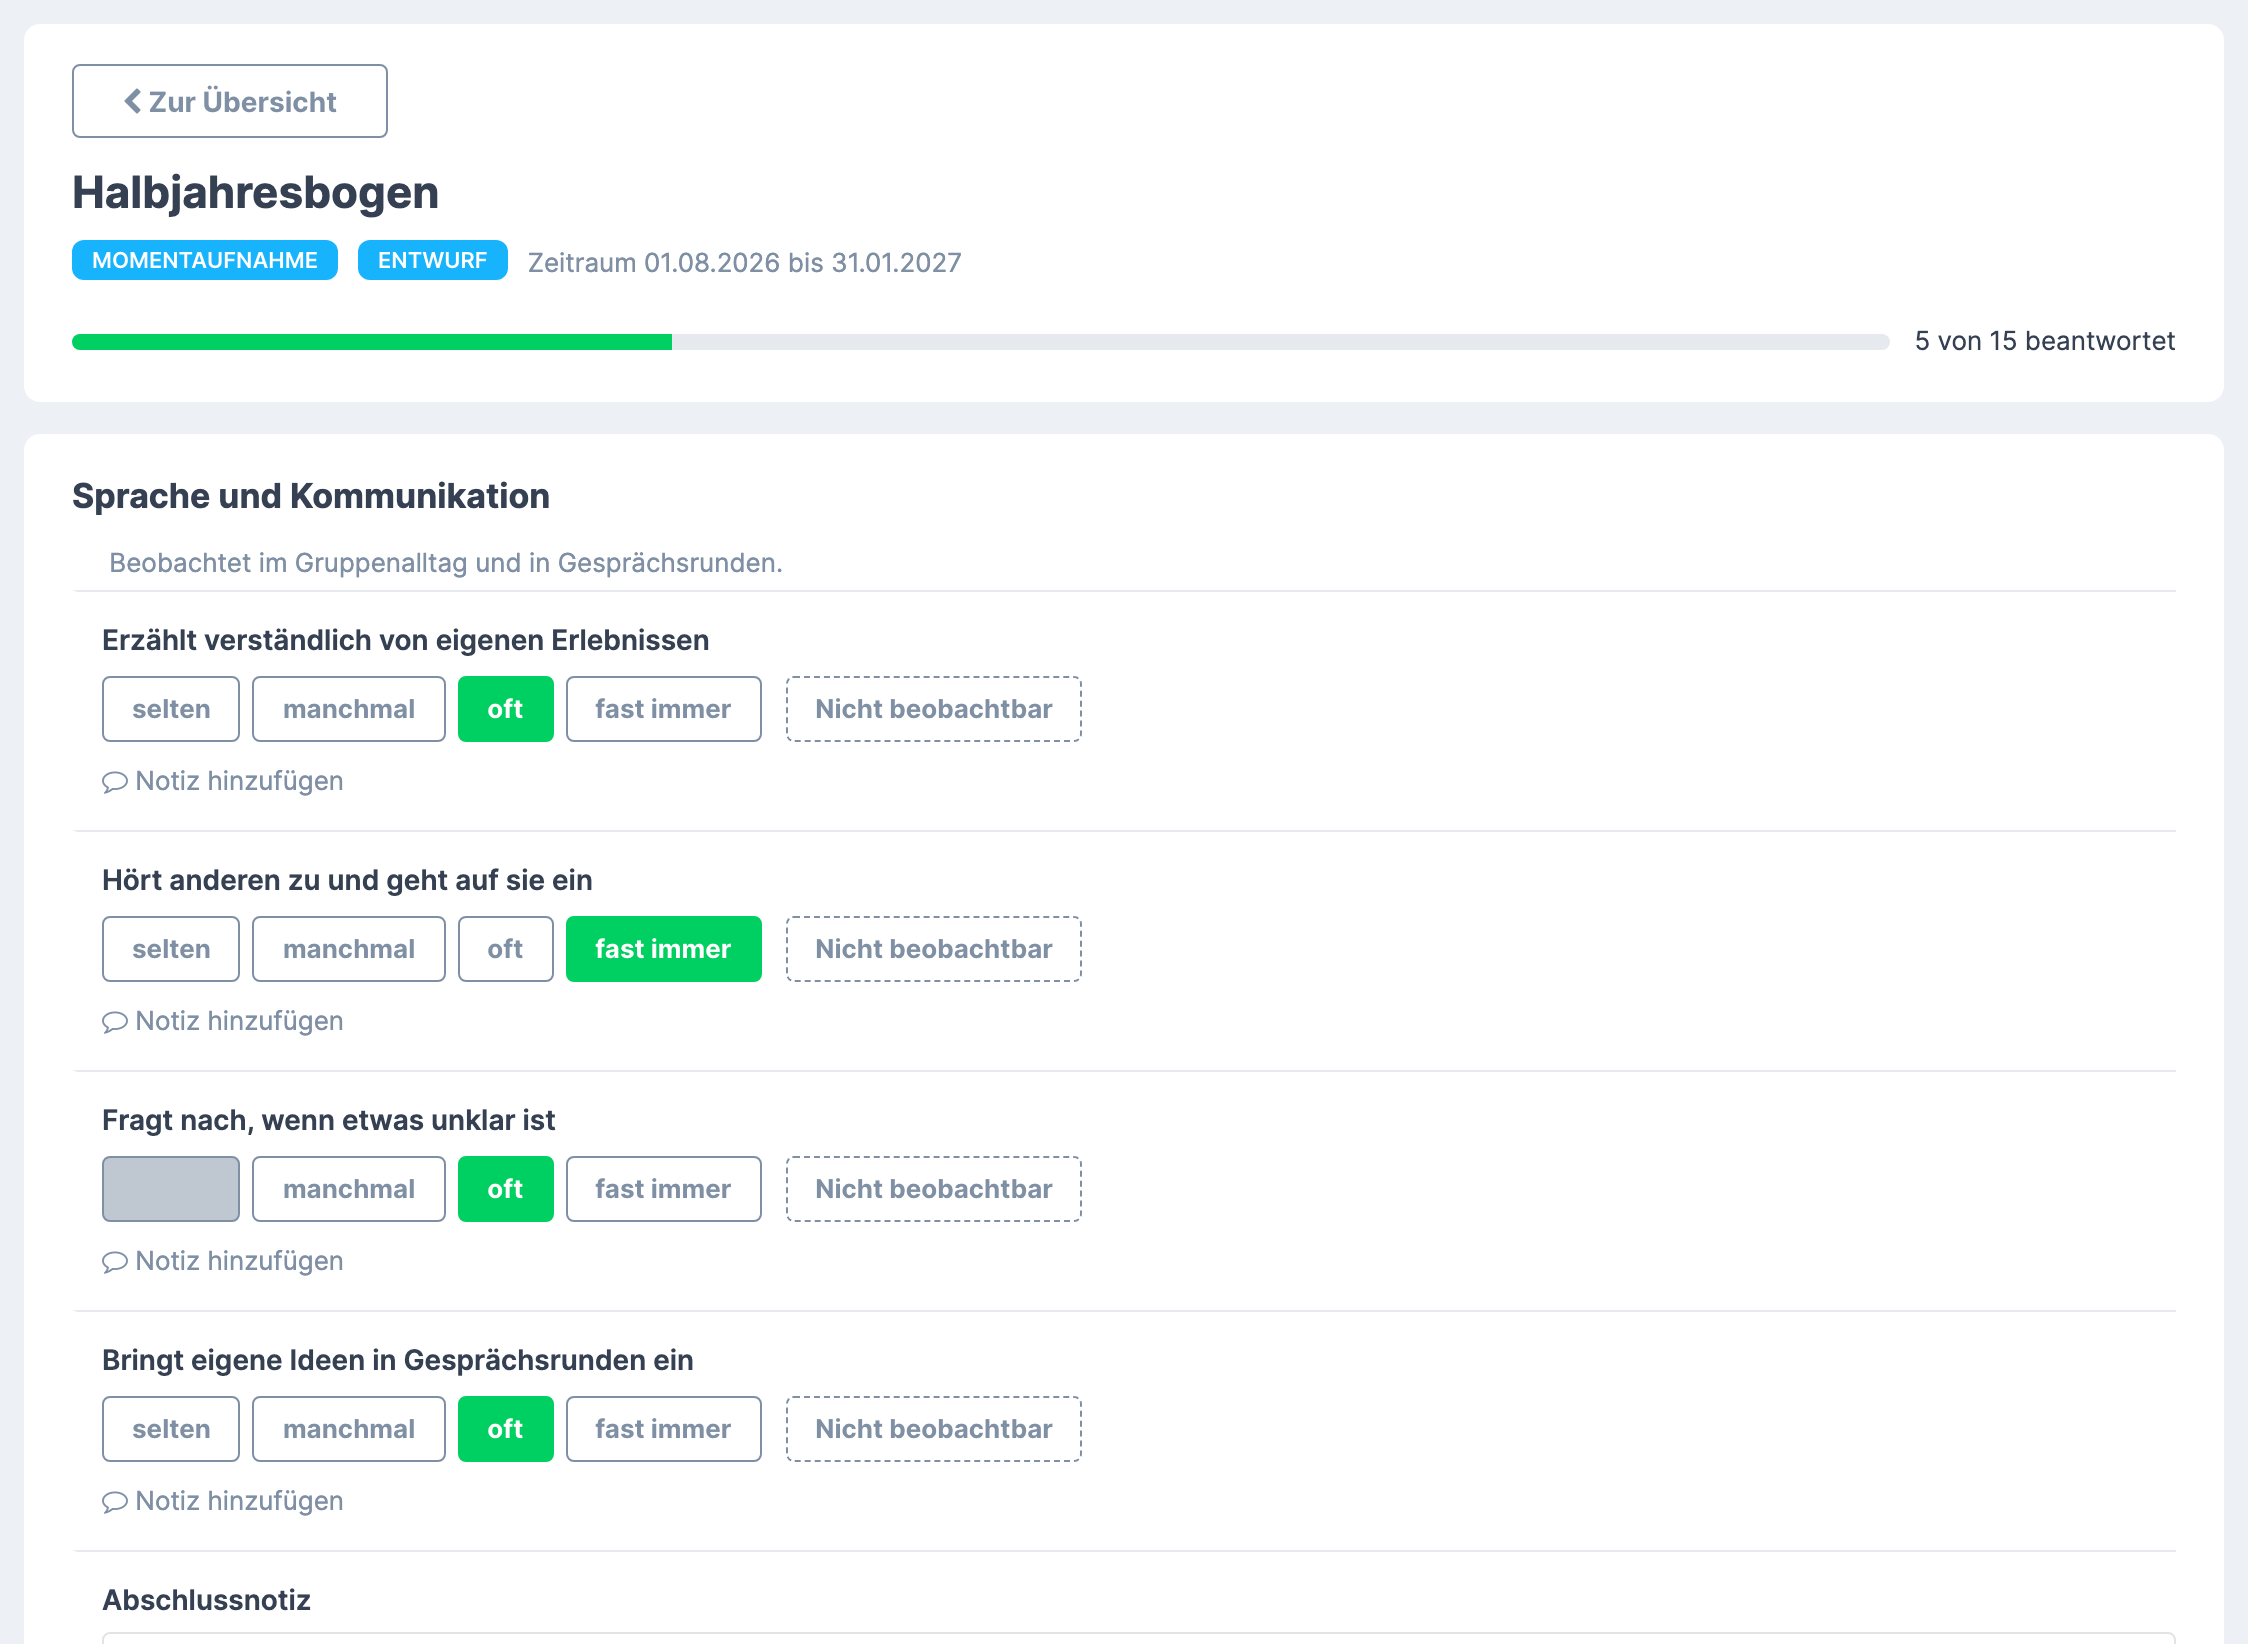The image size is (2248, 1644).
Task: Click the MOMENTAUFNAHME badge
Action: [x=205, y=260]
